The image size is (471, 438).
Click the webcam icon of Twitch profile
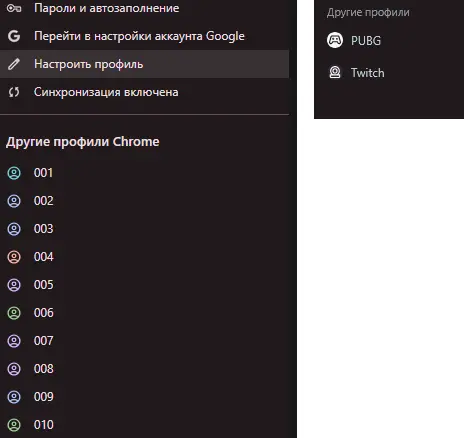pyautogui.click(x=335, y=72)
